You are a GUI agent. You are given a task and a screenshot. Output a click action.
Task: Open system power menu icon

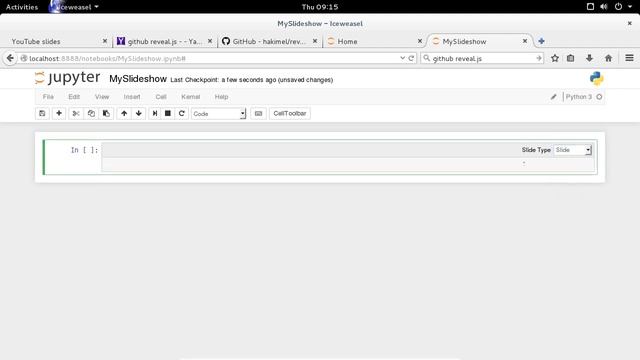click(618, 7)
